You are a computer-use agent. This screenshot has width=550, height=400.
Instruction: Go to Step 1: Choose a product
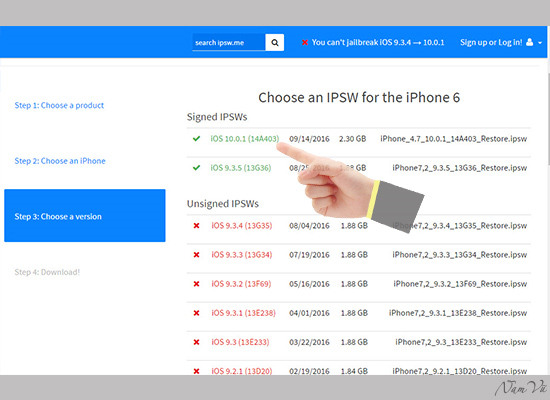[59, 105]
